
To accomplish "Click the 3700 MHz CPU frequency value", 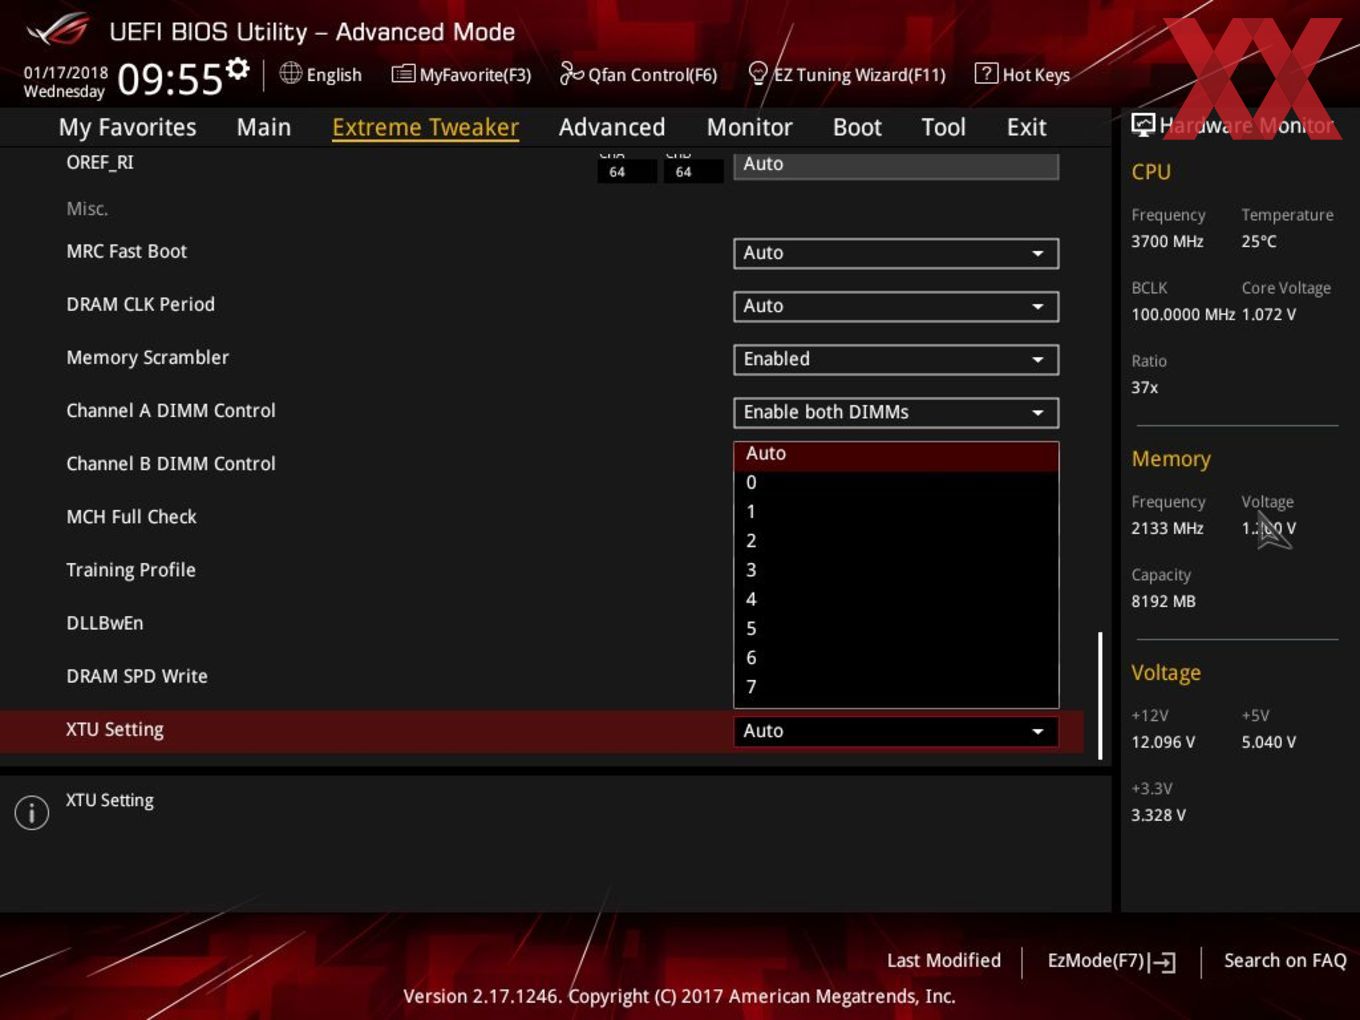I will [x=1167, y=241].
